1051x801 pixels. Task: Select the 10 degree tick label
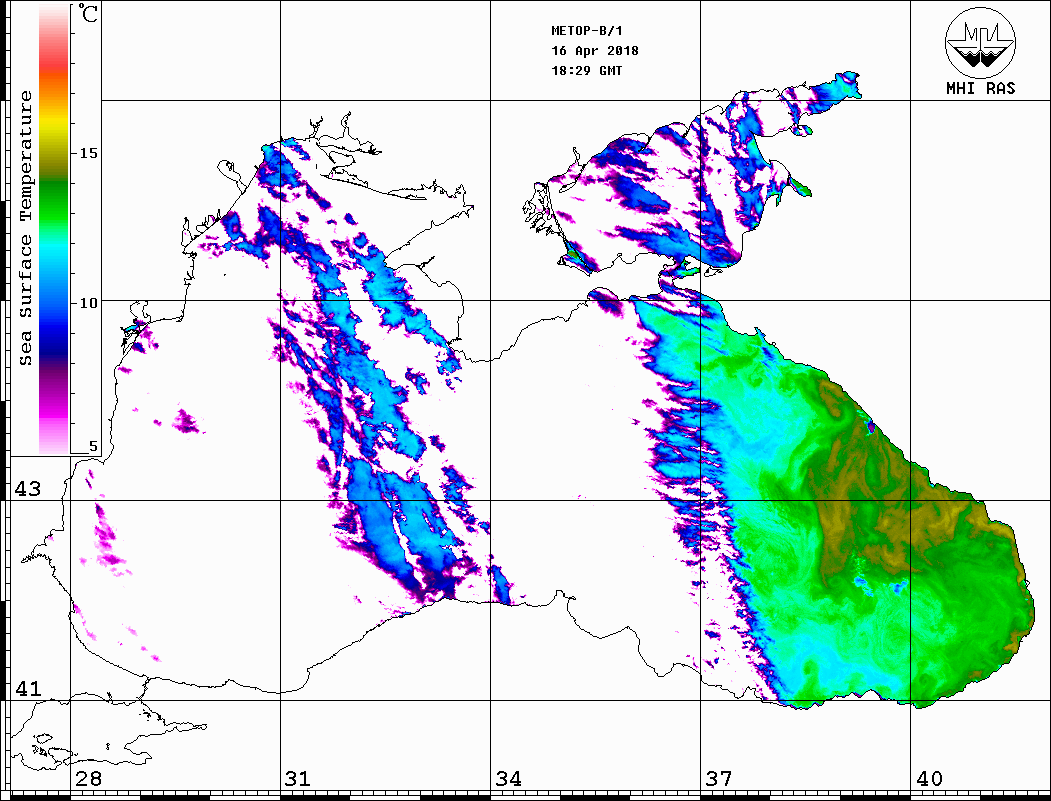pos(90,302)
